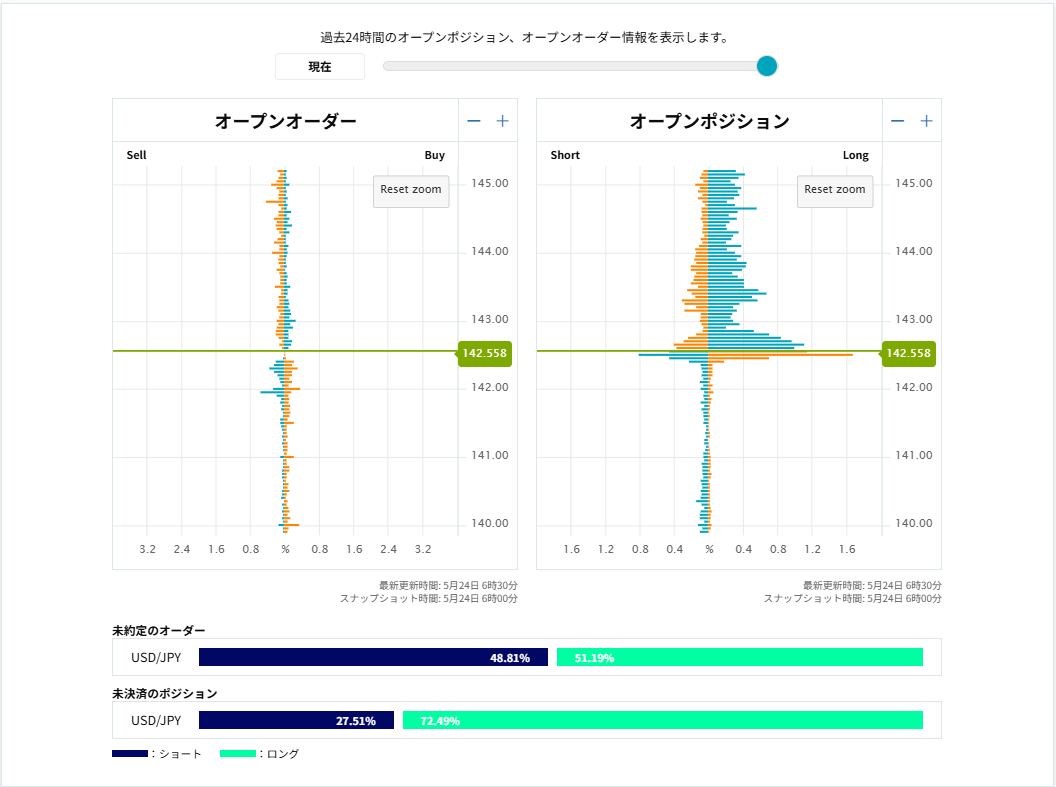
Task: Zoom in the オープンポジション chart with plus icon
Action: (927, 121)
